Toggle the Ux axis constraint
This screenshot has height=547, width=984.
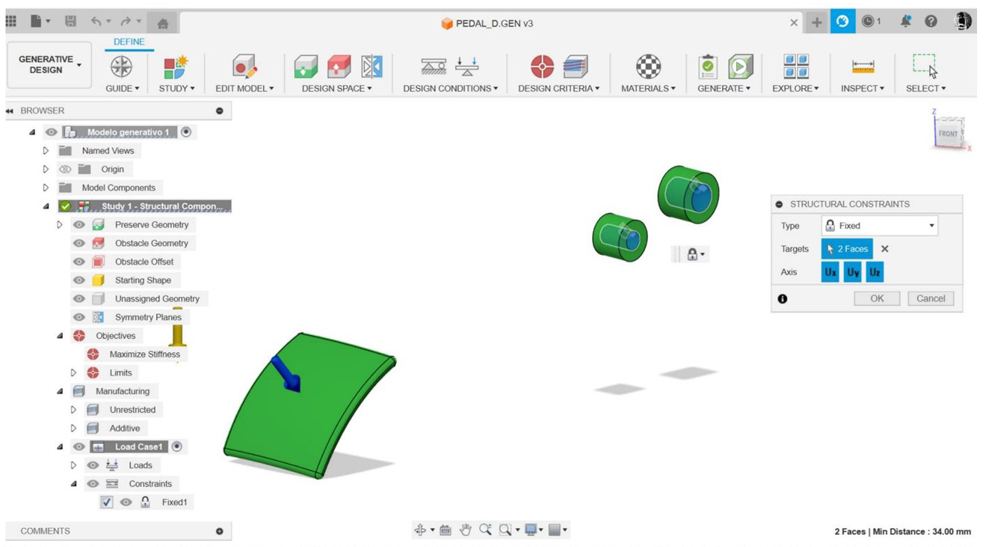point(830,272)
